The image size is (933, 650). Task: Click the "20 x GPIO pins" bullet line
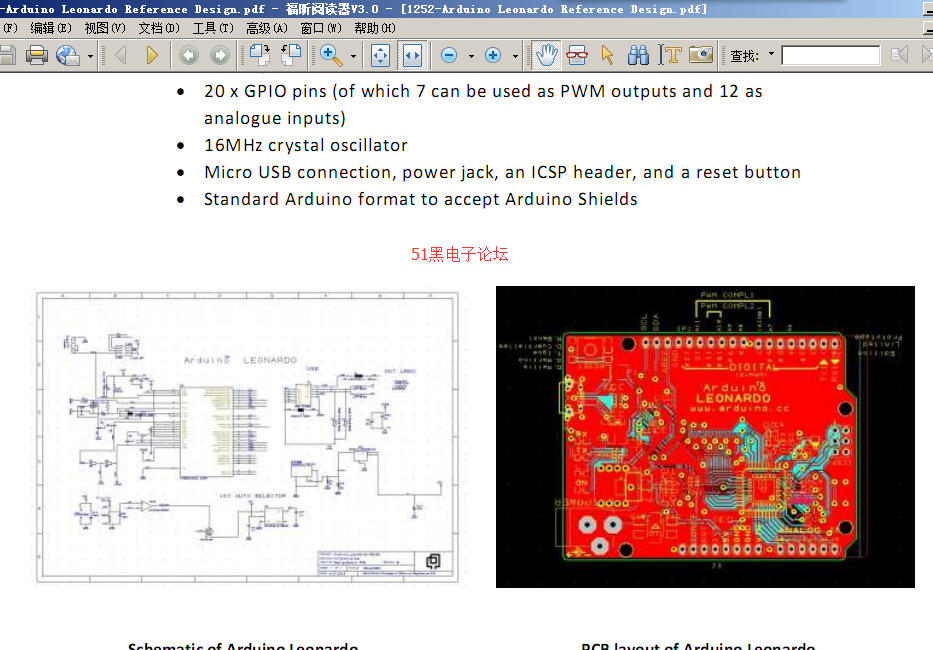[483, 92]
